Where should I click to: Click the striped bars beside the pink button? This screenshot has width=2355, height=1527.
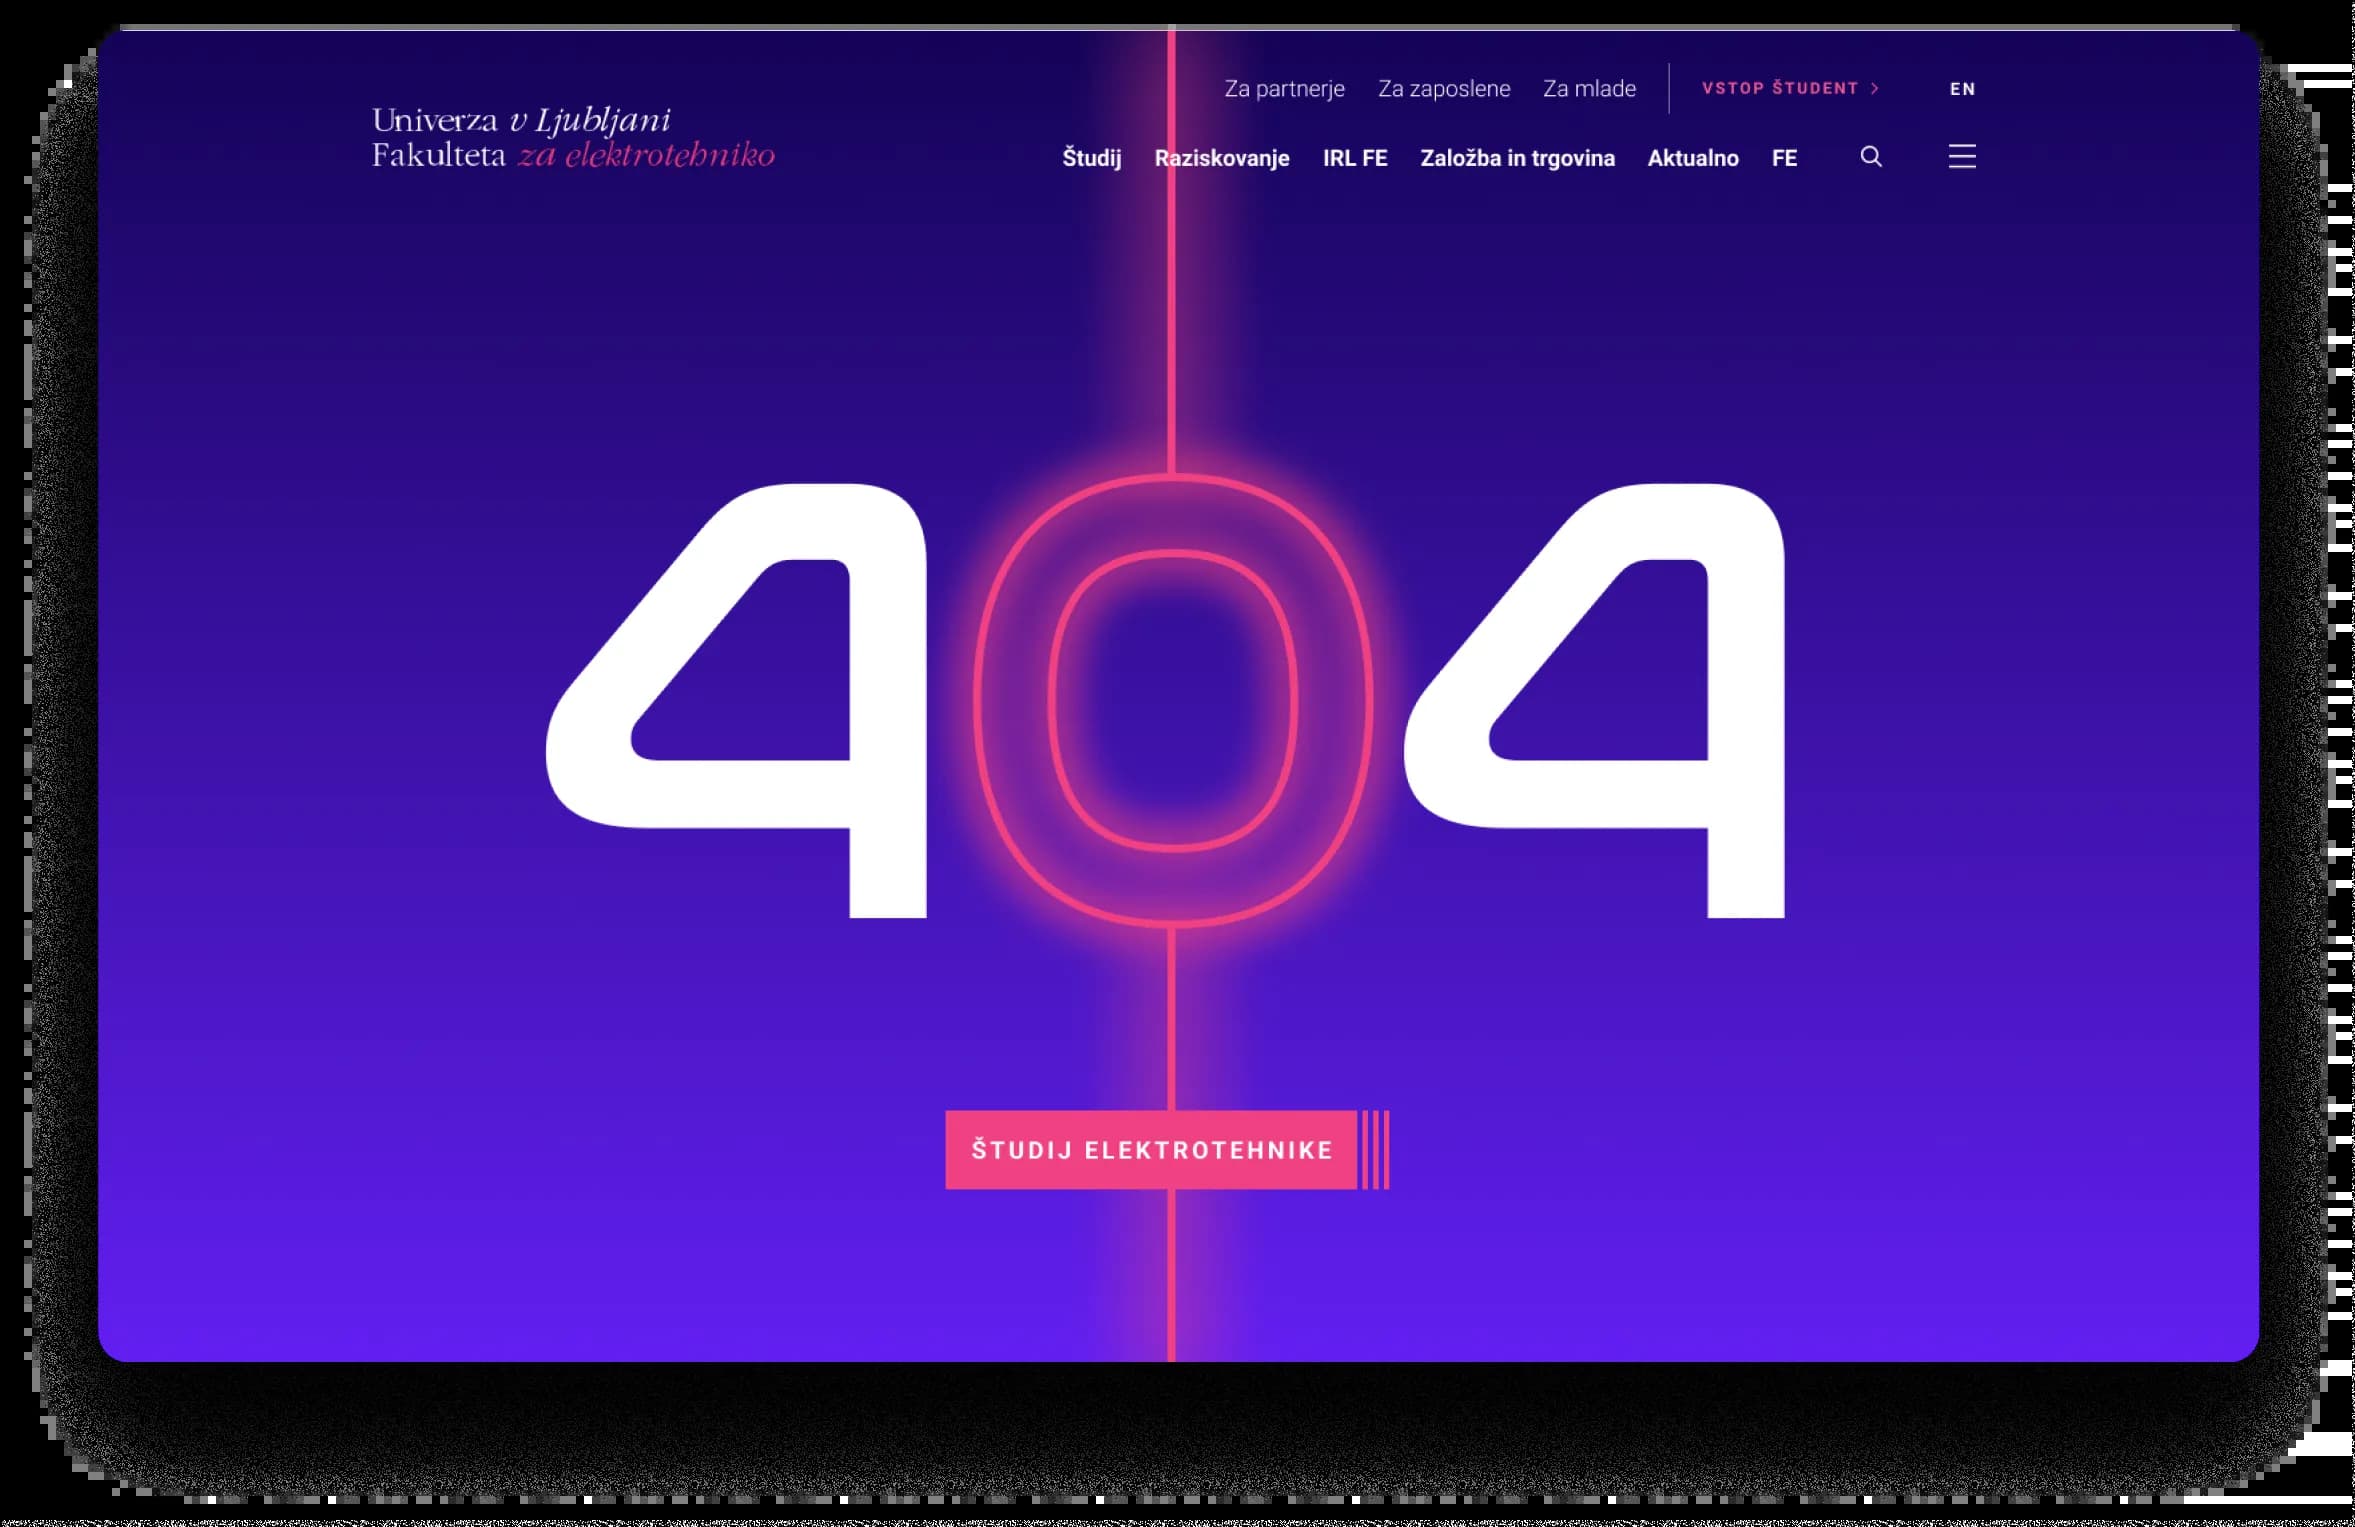[1376, 1150]
